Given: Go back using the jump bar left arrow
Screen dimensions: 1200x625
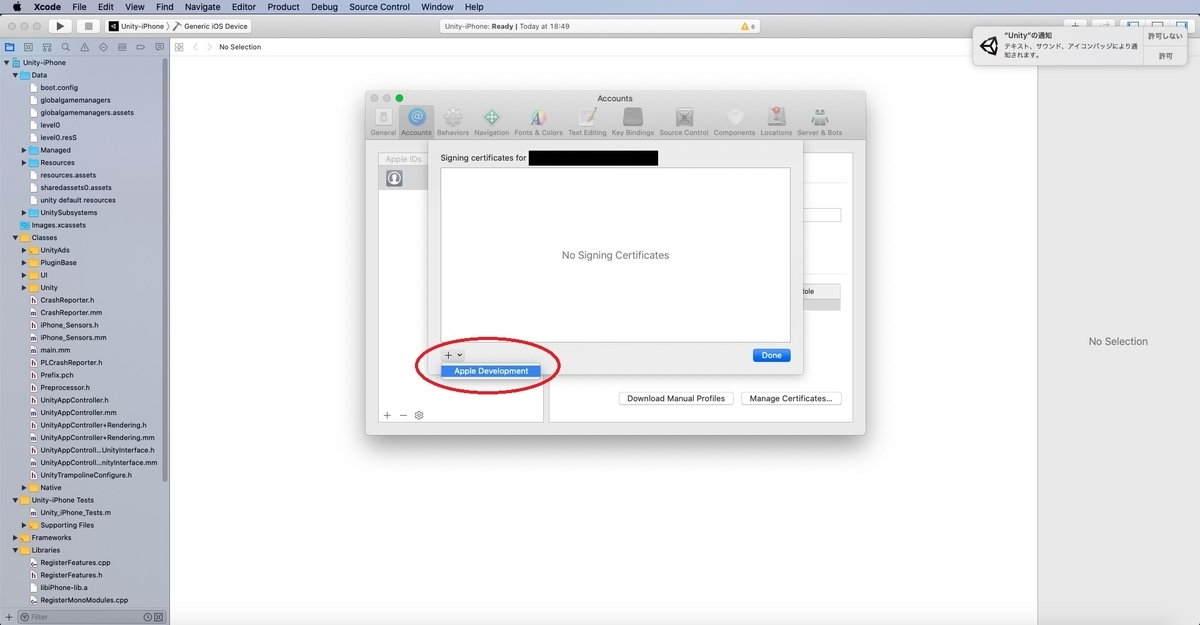Looking at the screenshot, I should pyautogui.click(x=196, y=47).
